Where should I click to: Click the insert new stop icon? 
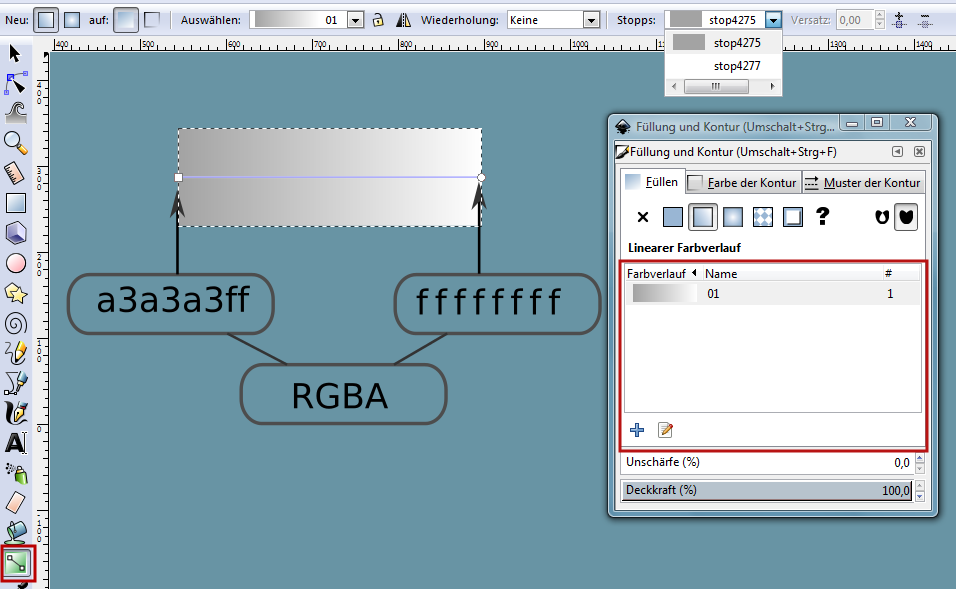(x=899, y=20)
